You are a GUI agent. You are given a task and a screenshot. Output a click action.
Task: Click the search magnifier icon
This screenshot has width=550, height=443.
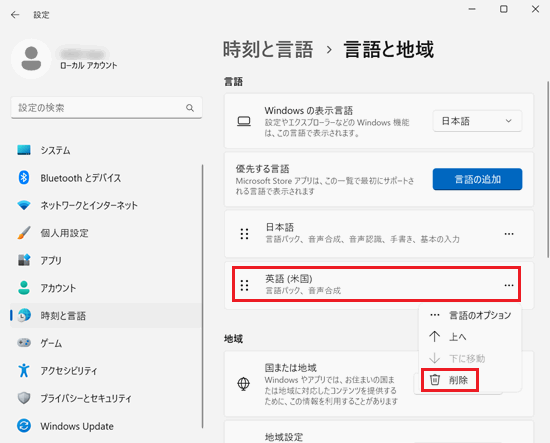click(x=190, y=108)
